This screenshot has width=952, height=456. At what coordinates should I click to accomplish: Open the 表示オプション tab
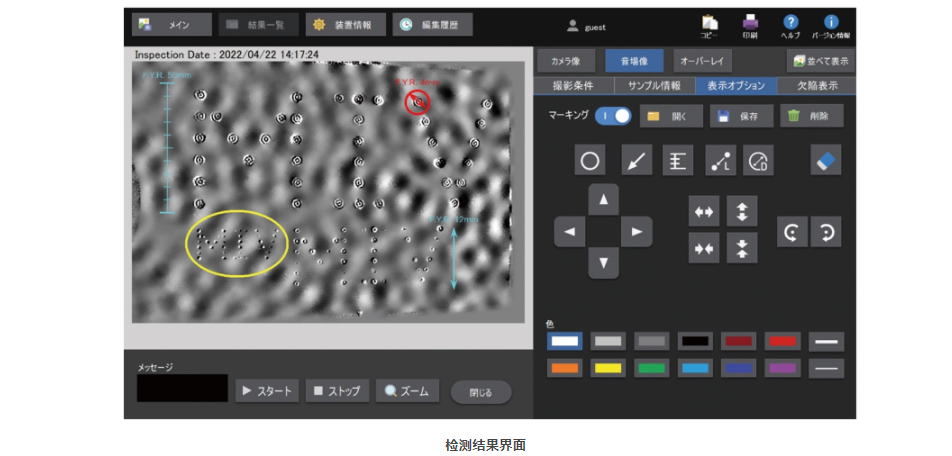(736, 86)
